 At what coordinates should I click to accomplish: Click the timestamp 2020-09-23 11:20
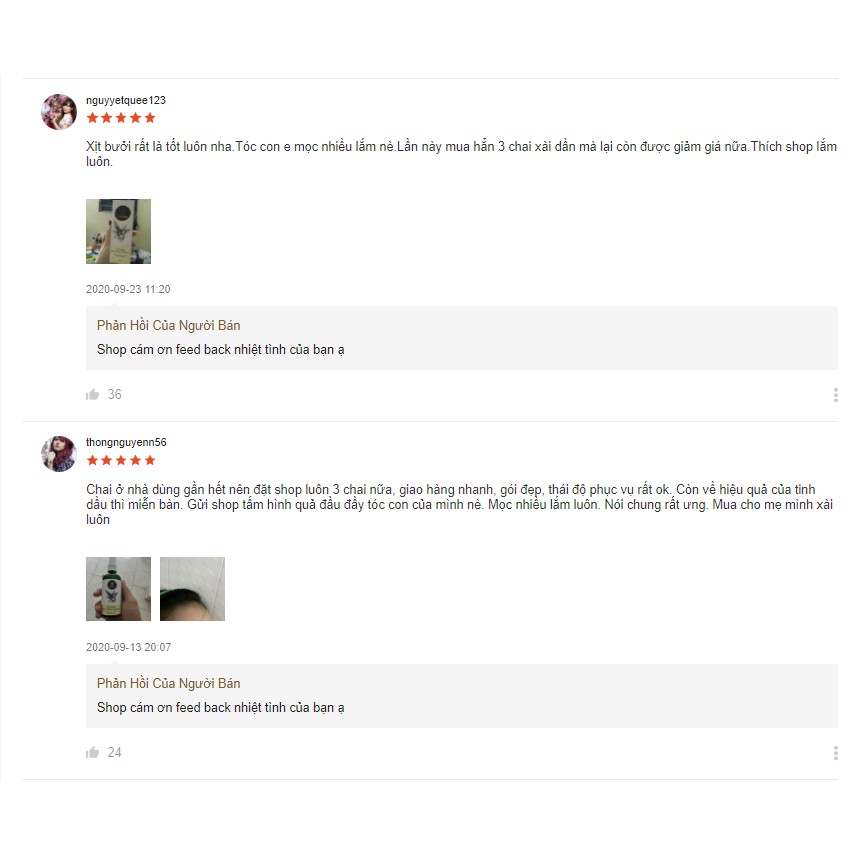pyautogui.click(x=128, y=289)
